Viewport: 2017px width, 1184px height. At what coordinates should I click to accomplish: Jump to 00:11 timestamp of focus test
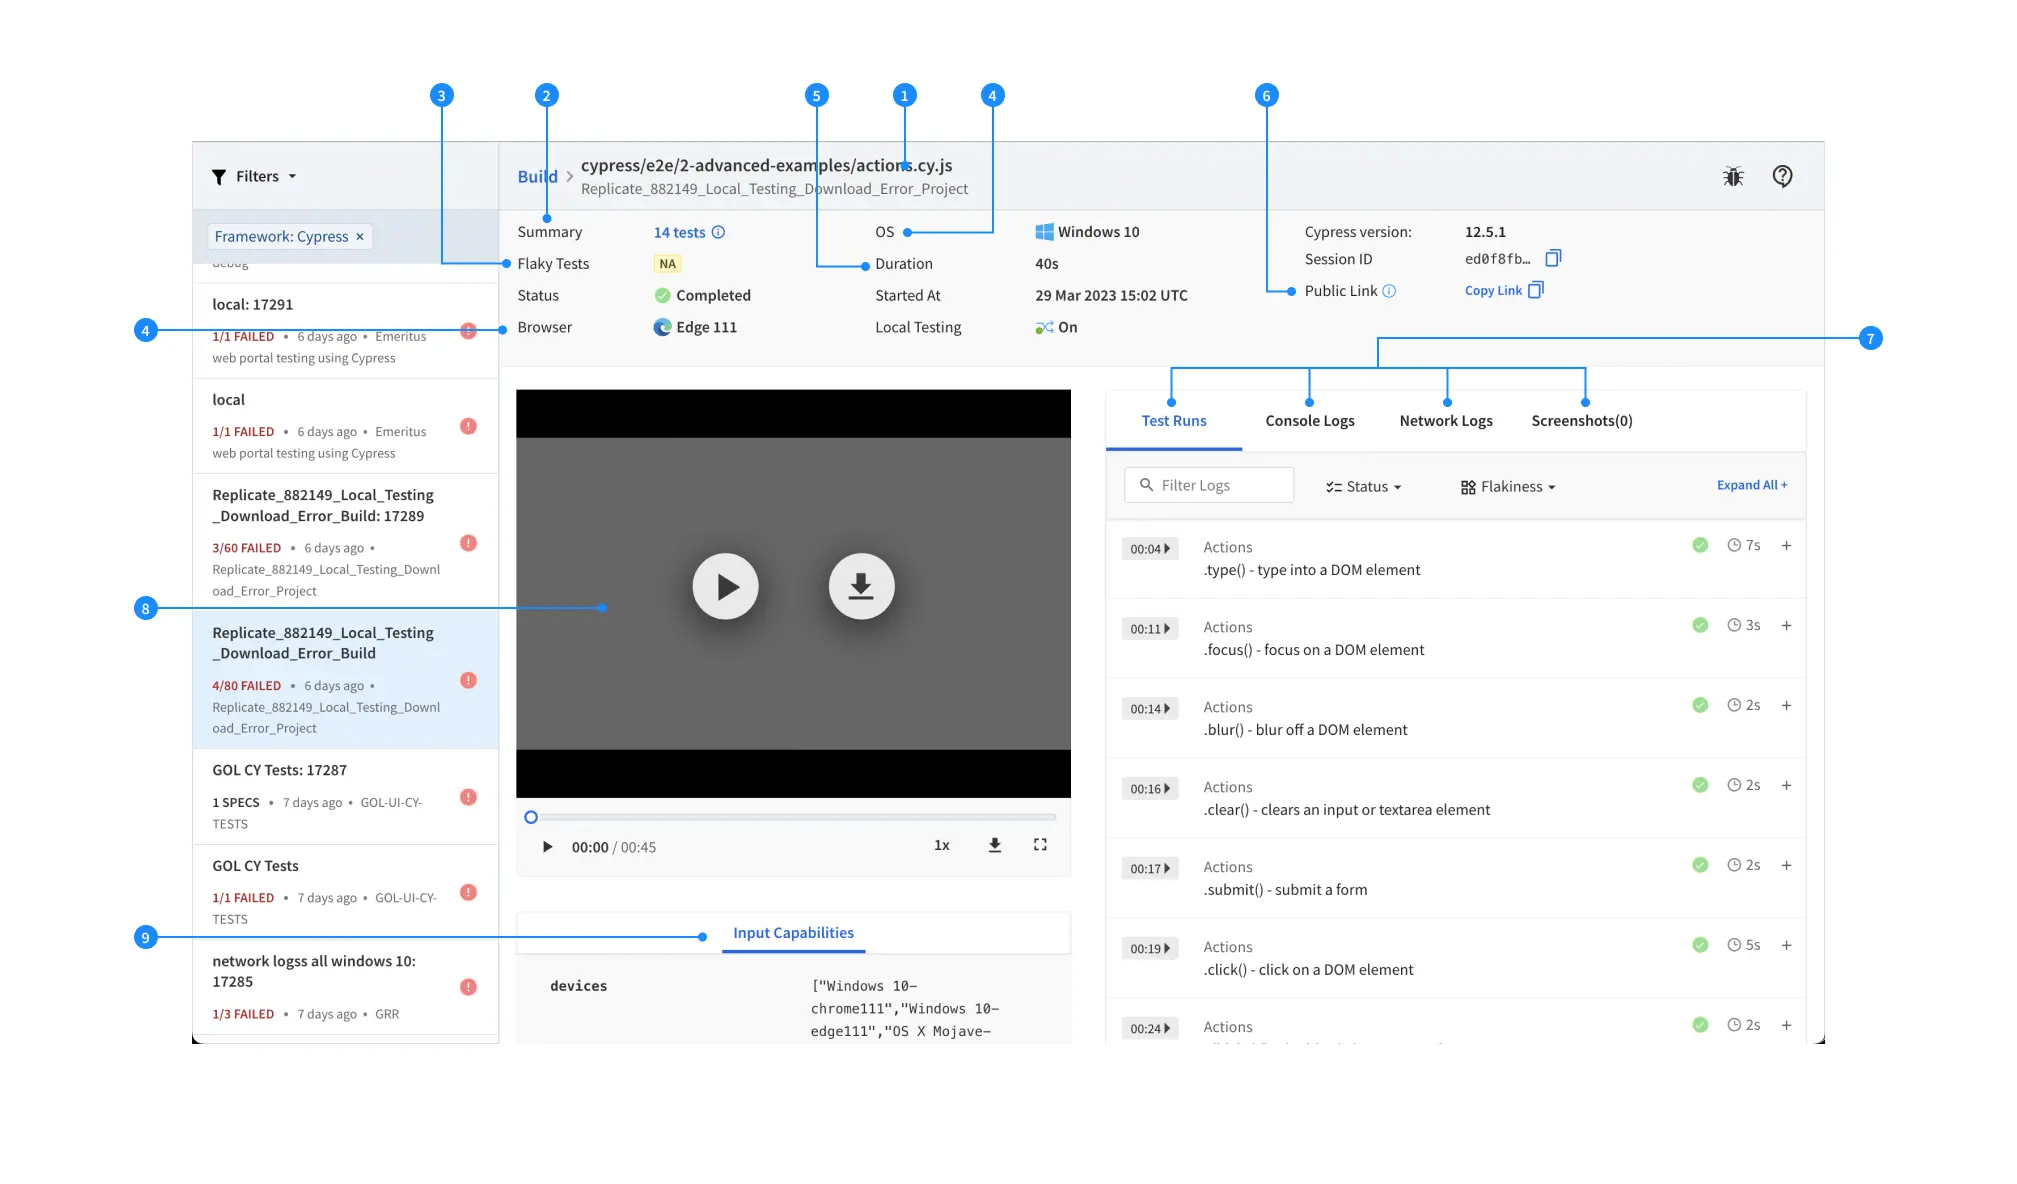(1150, 629)
